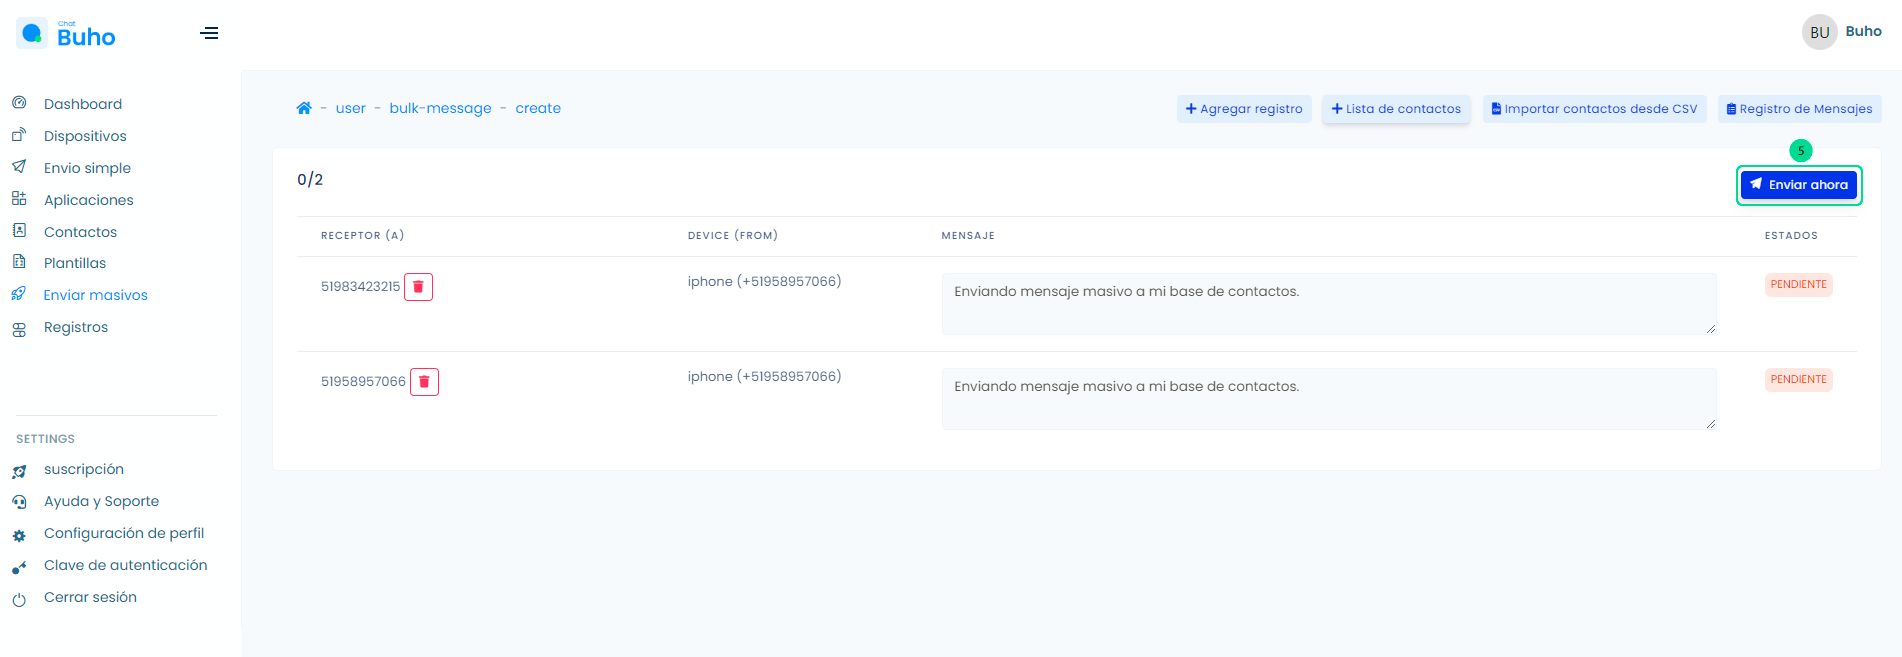The height and width of the screenshot is (657, 1902).
Task: Click the Aplicaciones grid icon
Action: [x=19, y=199]
